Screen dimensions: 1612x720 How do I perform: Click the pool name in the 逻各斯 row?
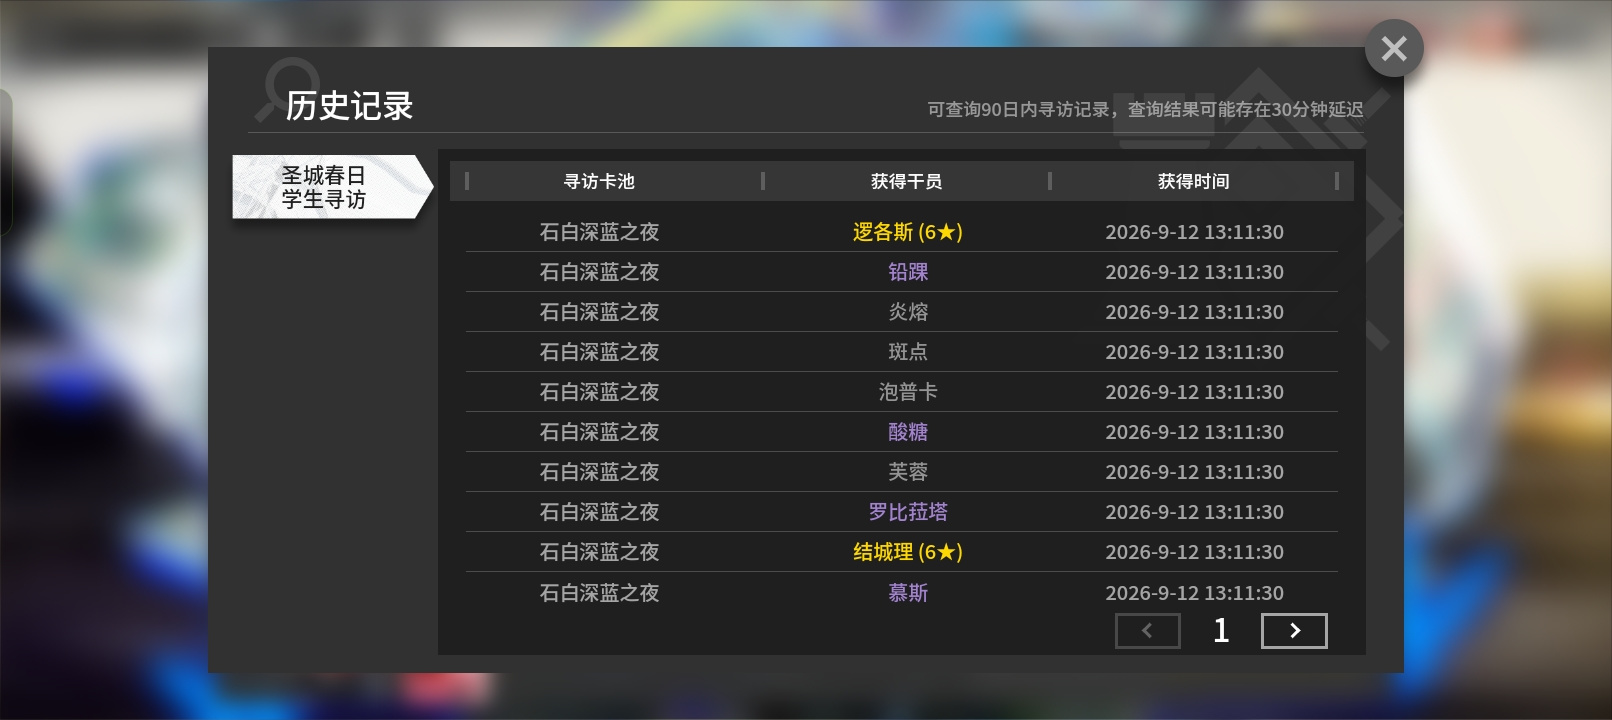[x=600, y=232]
